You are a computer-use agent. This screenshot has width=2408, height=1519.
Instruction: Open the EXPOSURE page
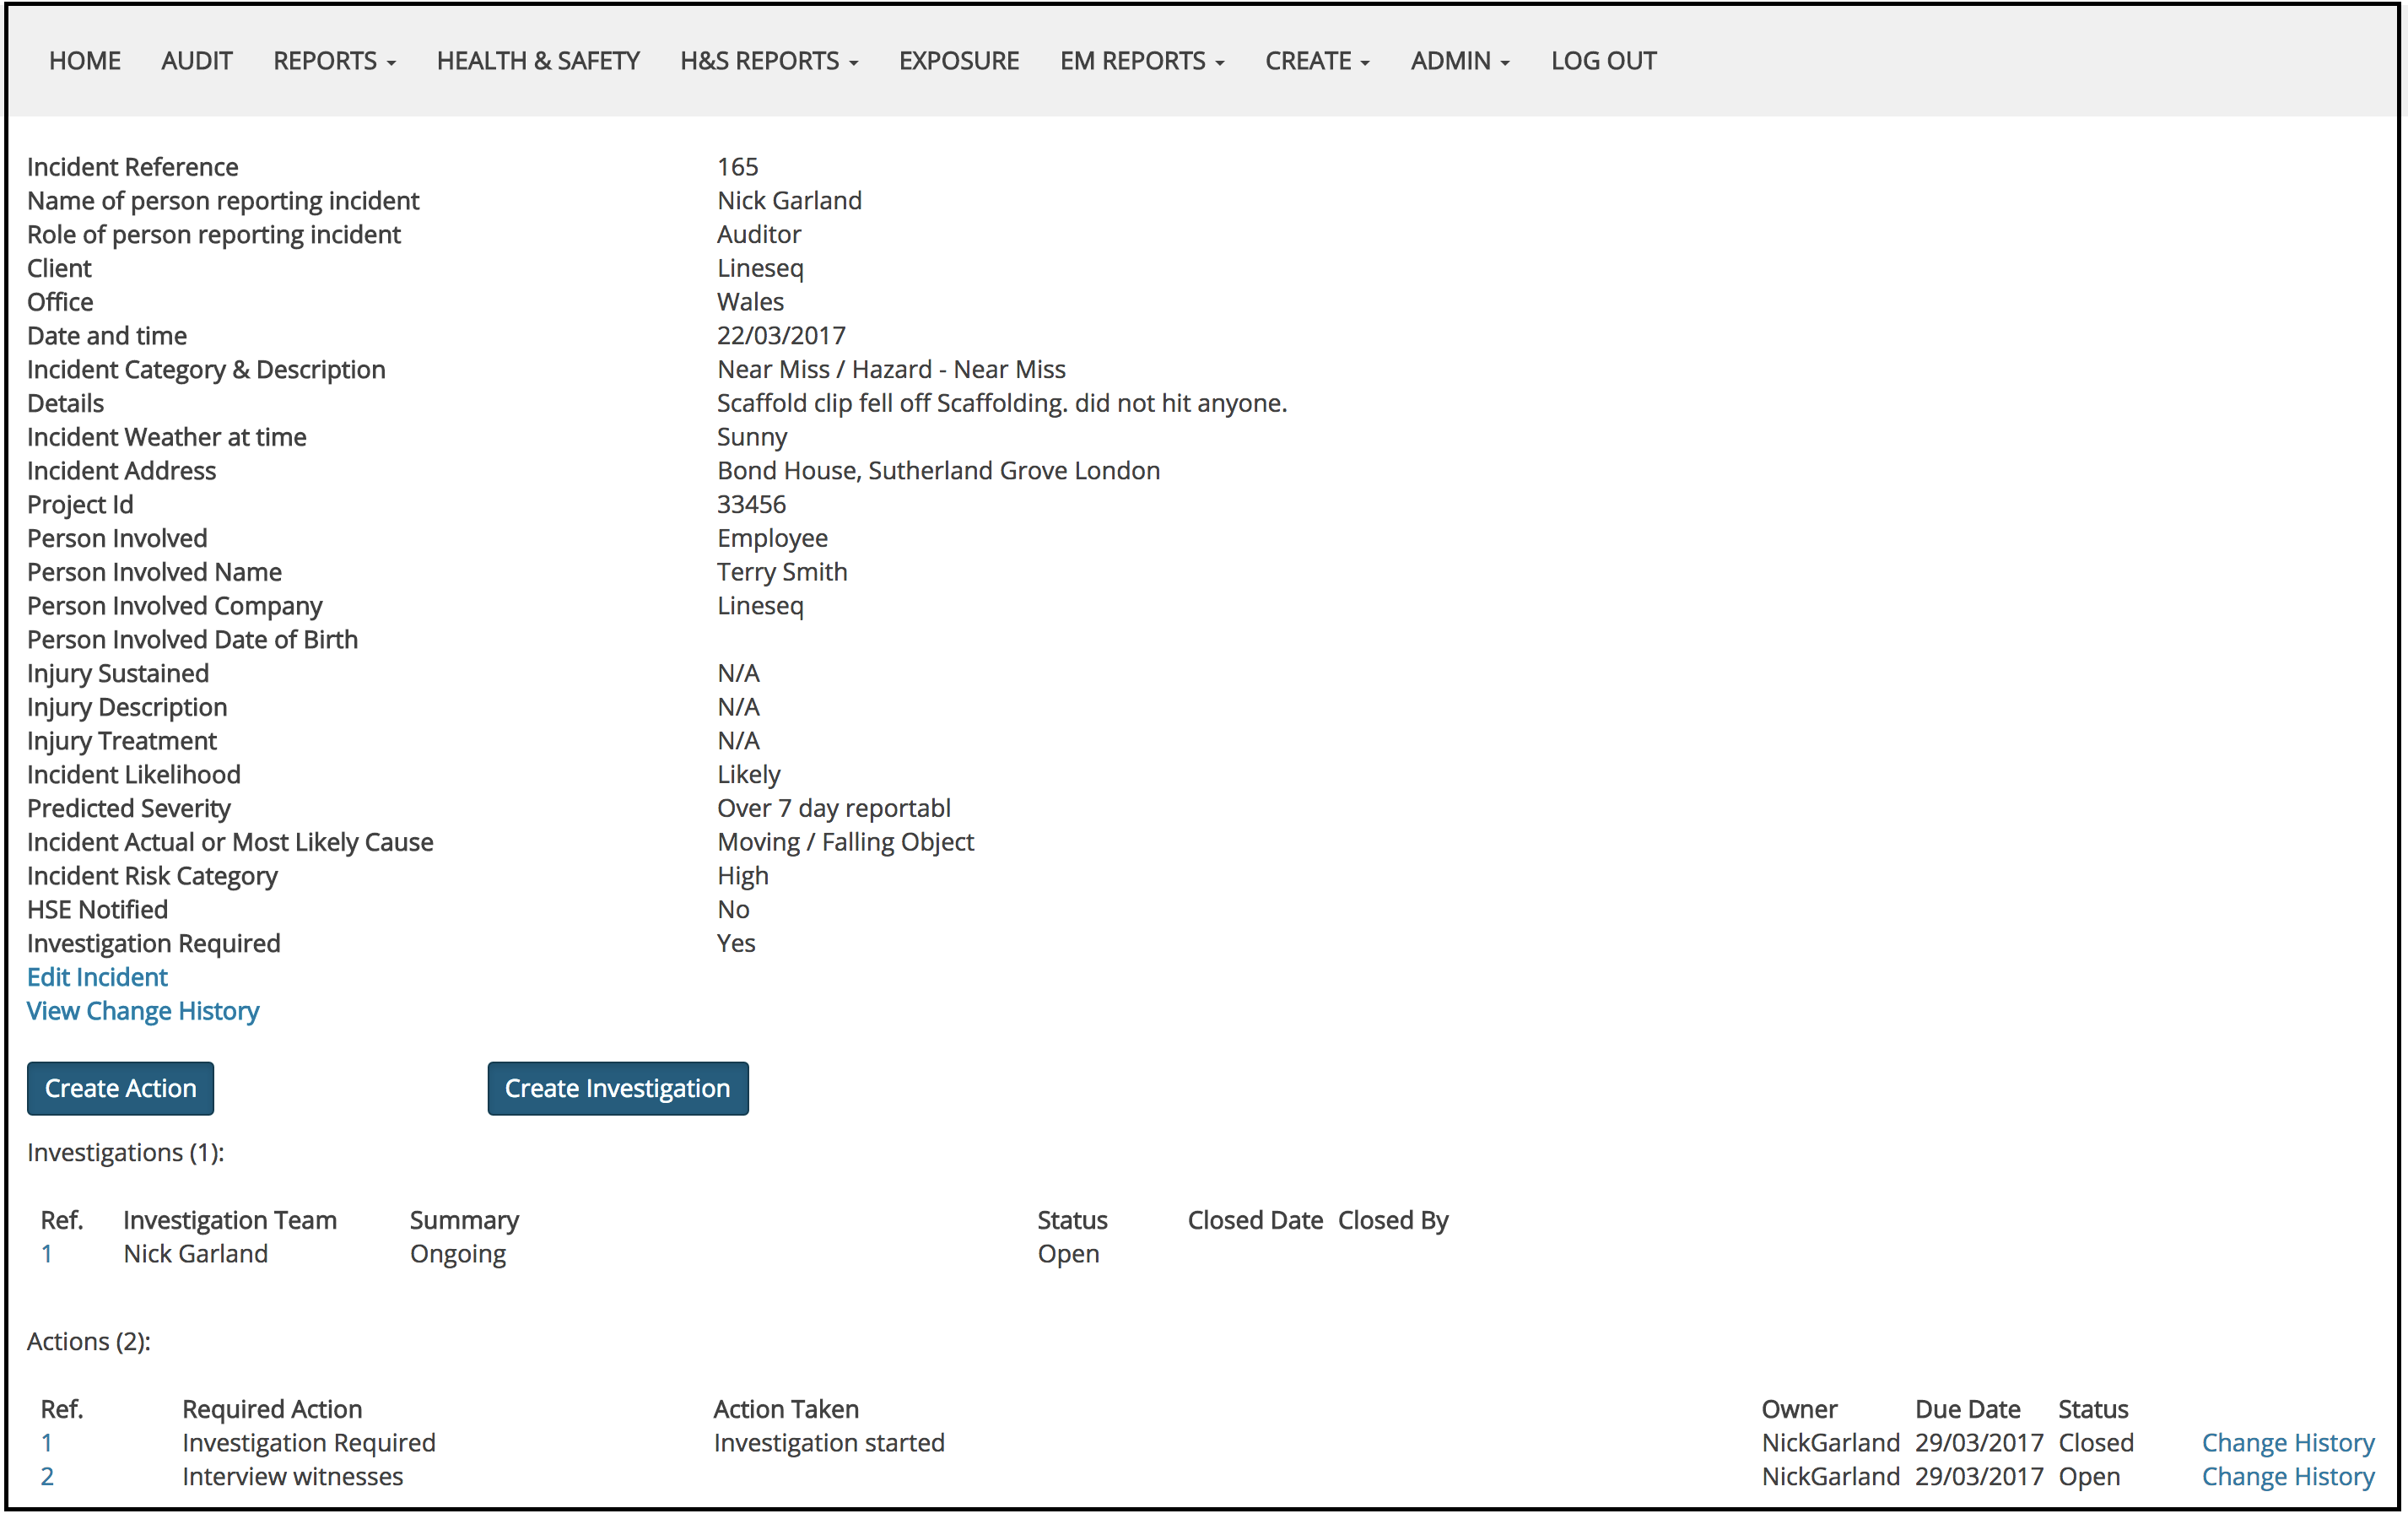pyautogui.click(x=958, y=61)
